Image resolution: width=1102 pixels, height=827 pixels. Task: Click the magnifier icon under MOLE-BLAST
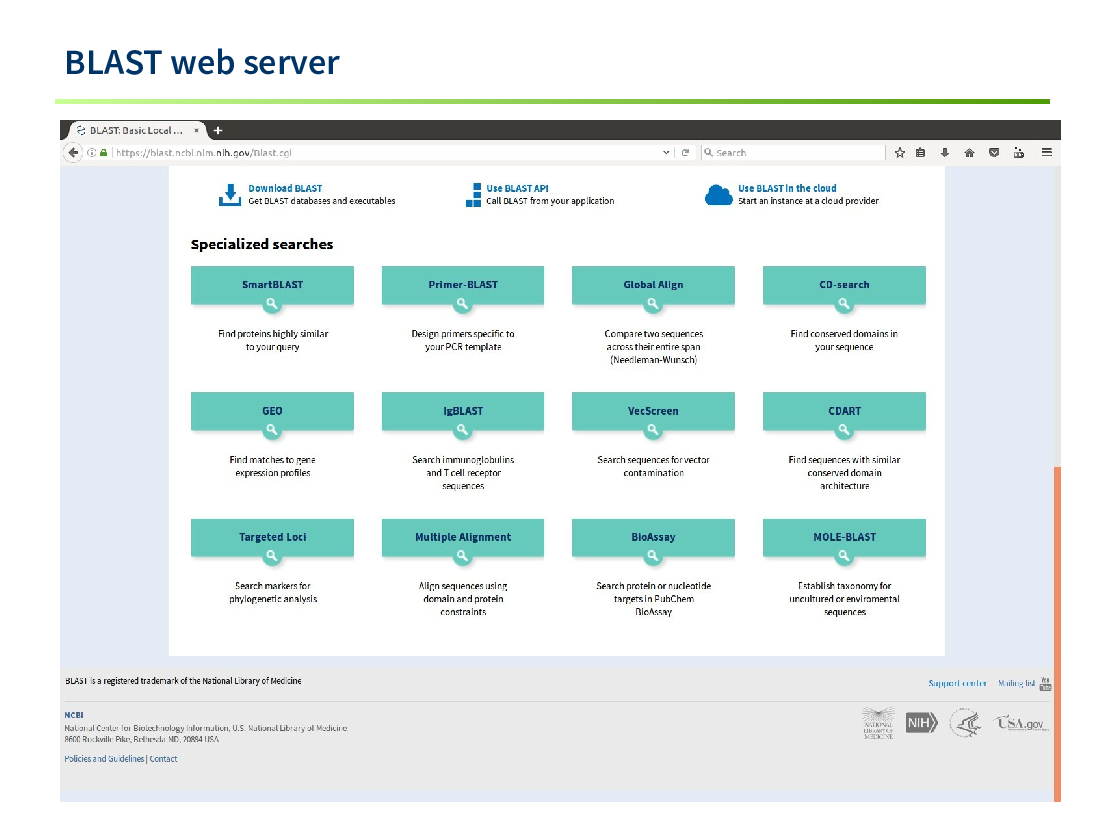click(843, 556)
